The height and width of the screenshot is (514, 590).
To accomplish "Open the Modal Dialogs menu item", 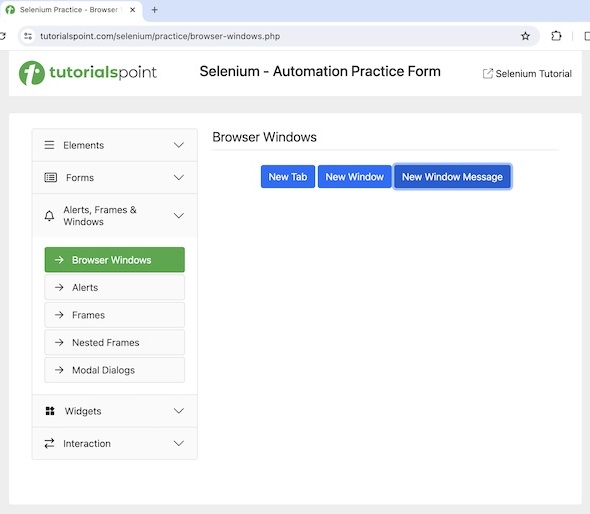I will (x=115, y=370).
